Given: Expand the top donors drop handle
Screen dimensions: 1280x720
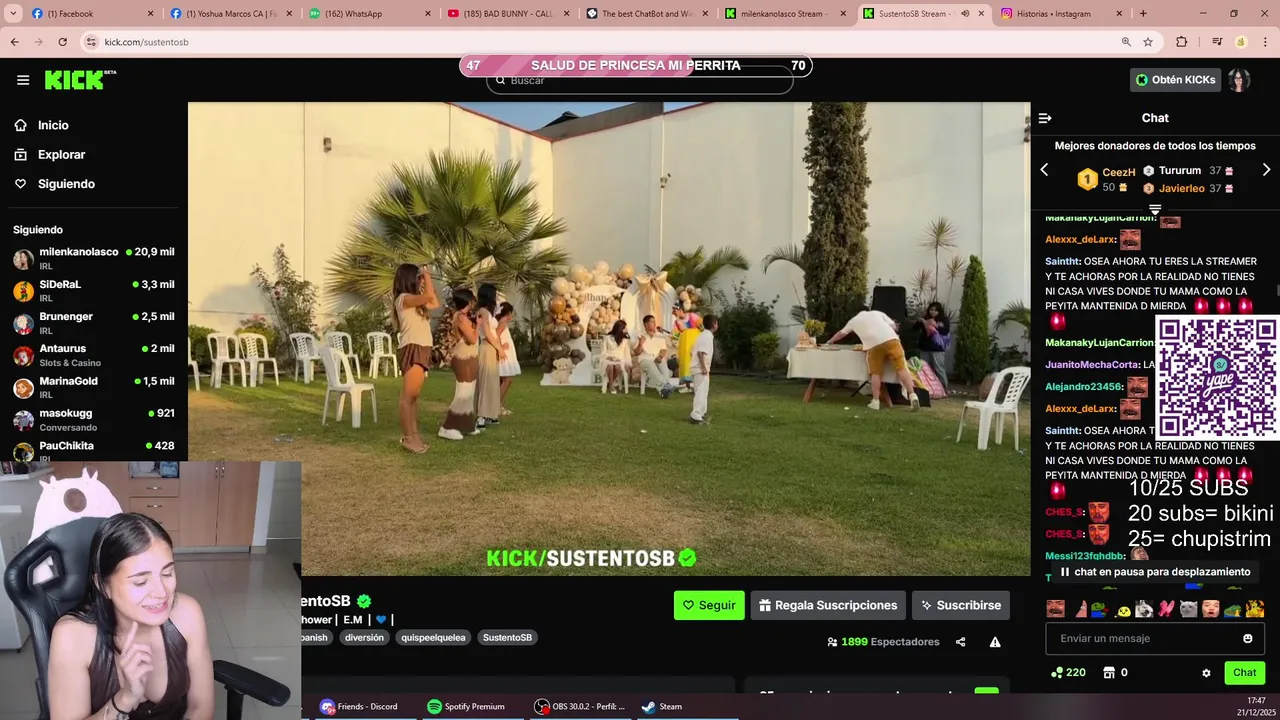Looking at the screenshot, I should pos(1155,210).
